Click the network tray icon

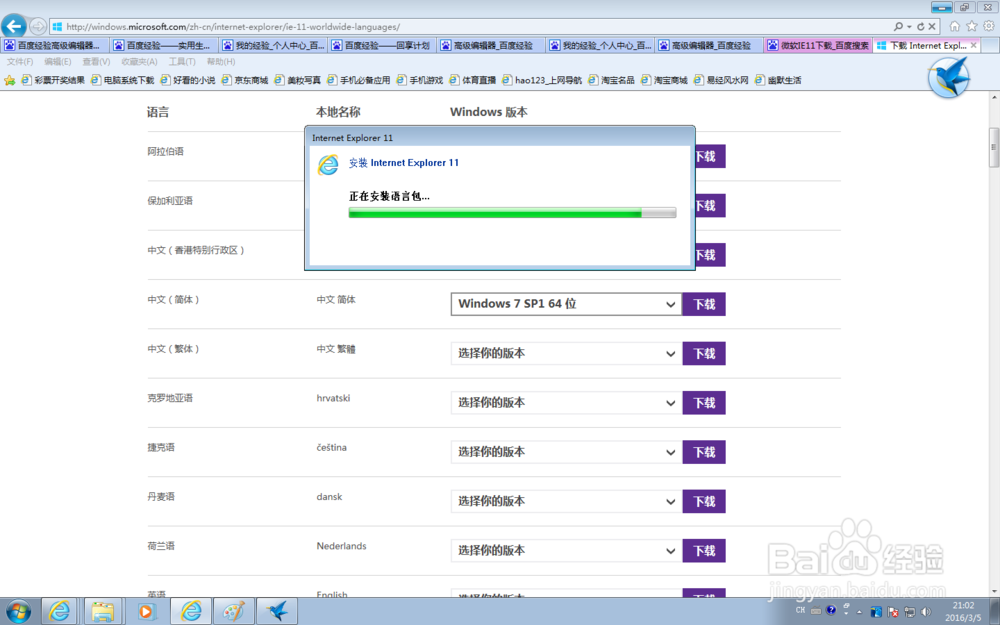coord(909,612)
